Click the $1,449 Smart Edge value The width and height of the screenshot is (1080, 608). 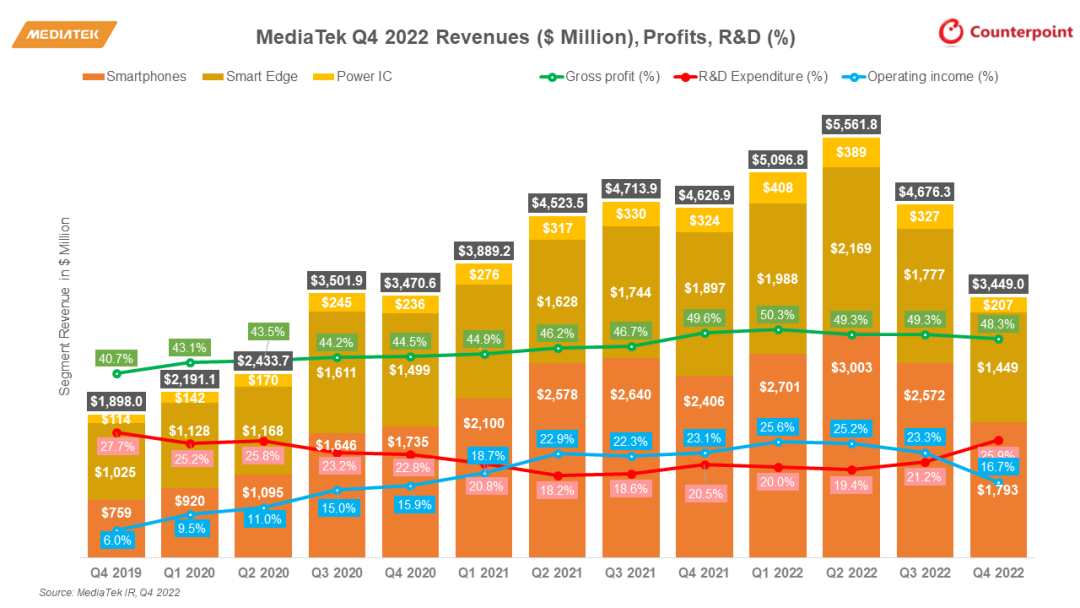(997, 368)
